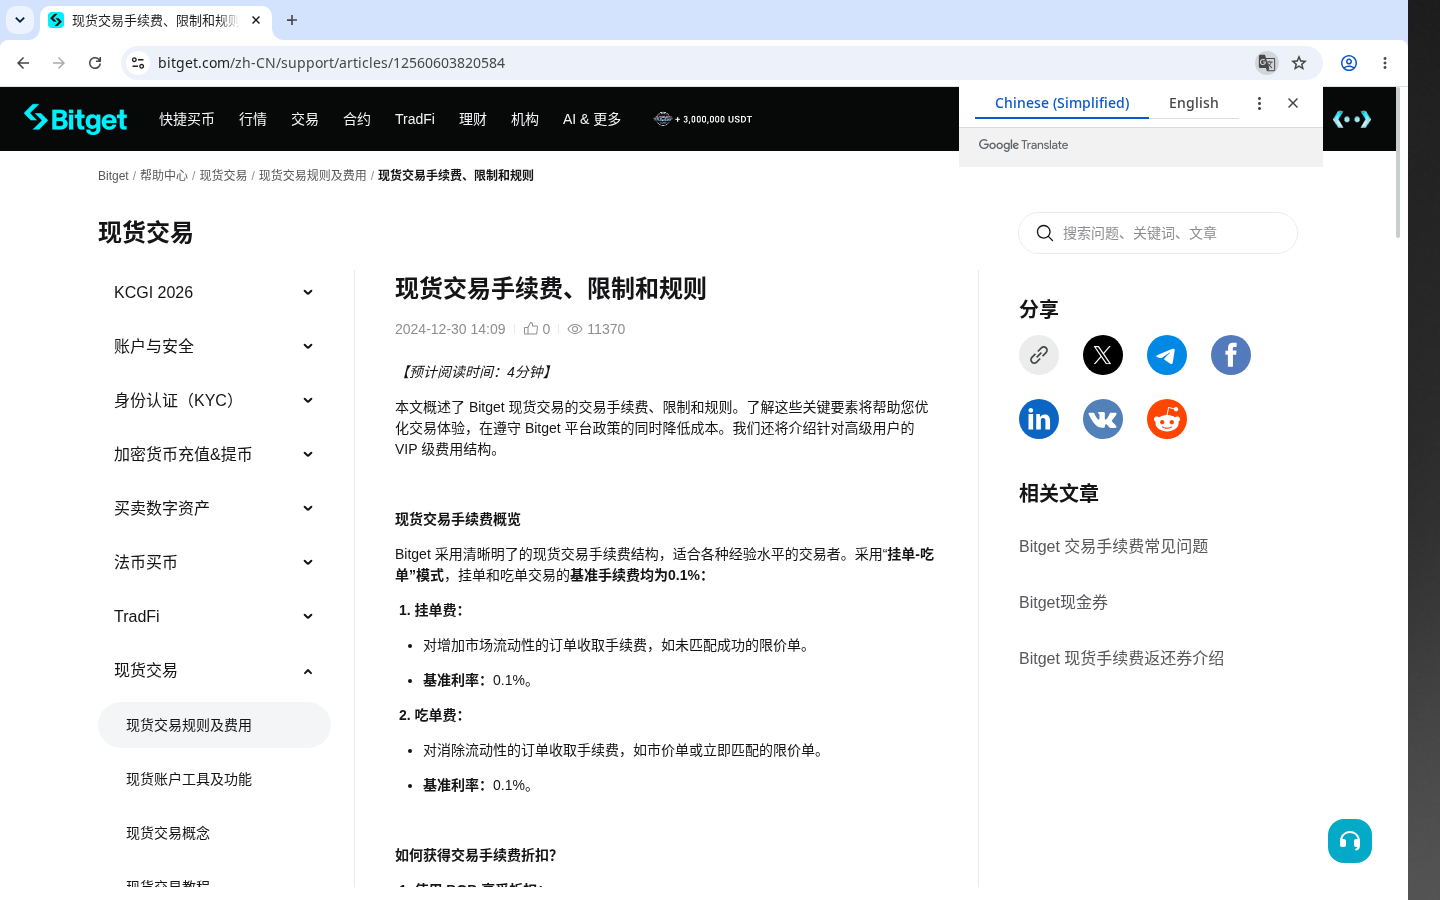Click the help center search field
1440x900 pixels.
(1158, 233)
